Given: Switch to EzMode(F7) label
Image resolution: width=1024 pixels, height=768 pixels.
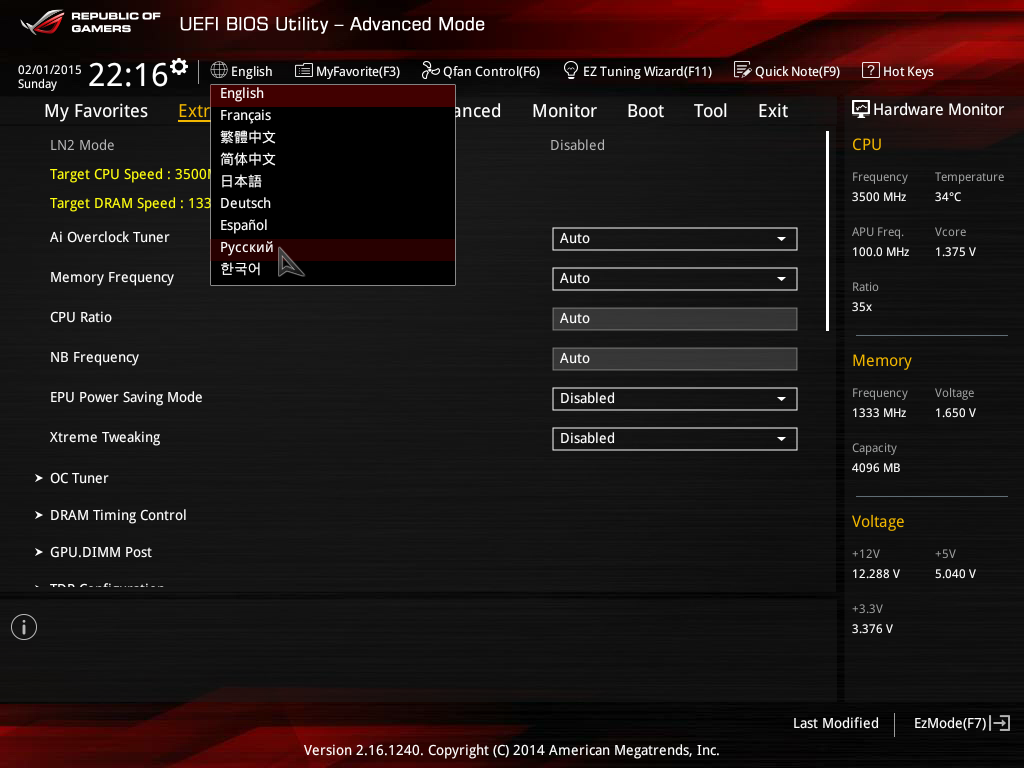Looking at the screenshot, I should coord(950,723).
